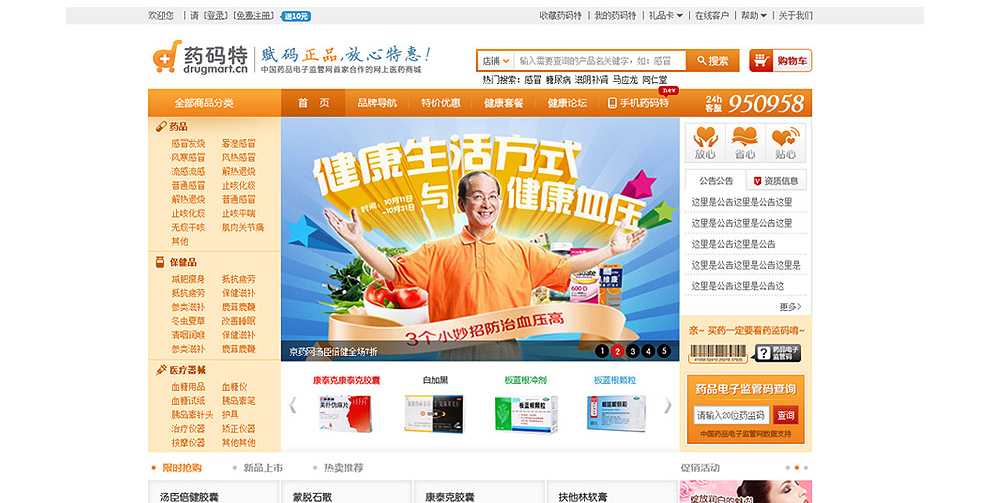Open the 店铺 search type dropdown

click(496, 61)
